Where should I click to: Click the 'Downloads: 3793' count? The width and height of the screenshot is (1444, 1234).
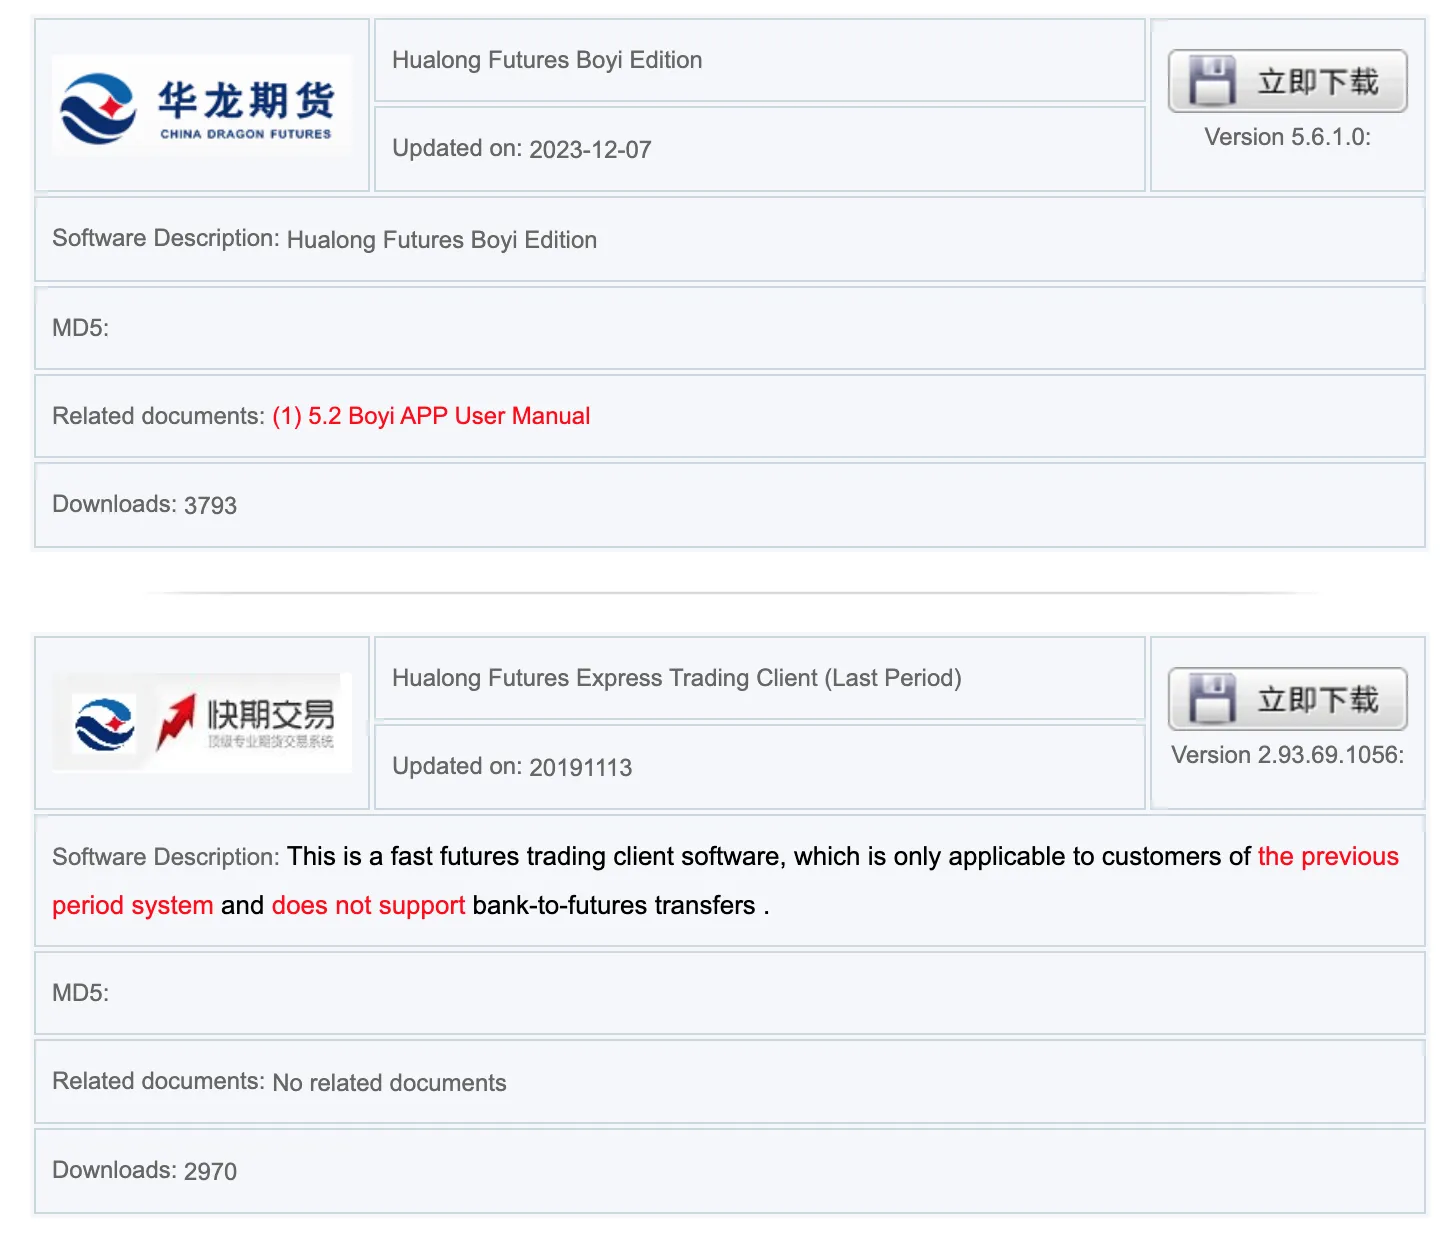[145, 505]
